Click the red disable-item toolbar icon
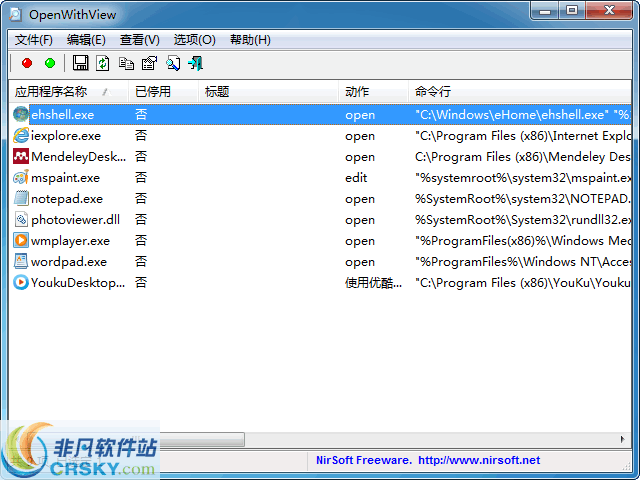This screenshot has height=480, width=640. point(27,63)
